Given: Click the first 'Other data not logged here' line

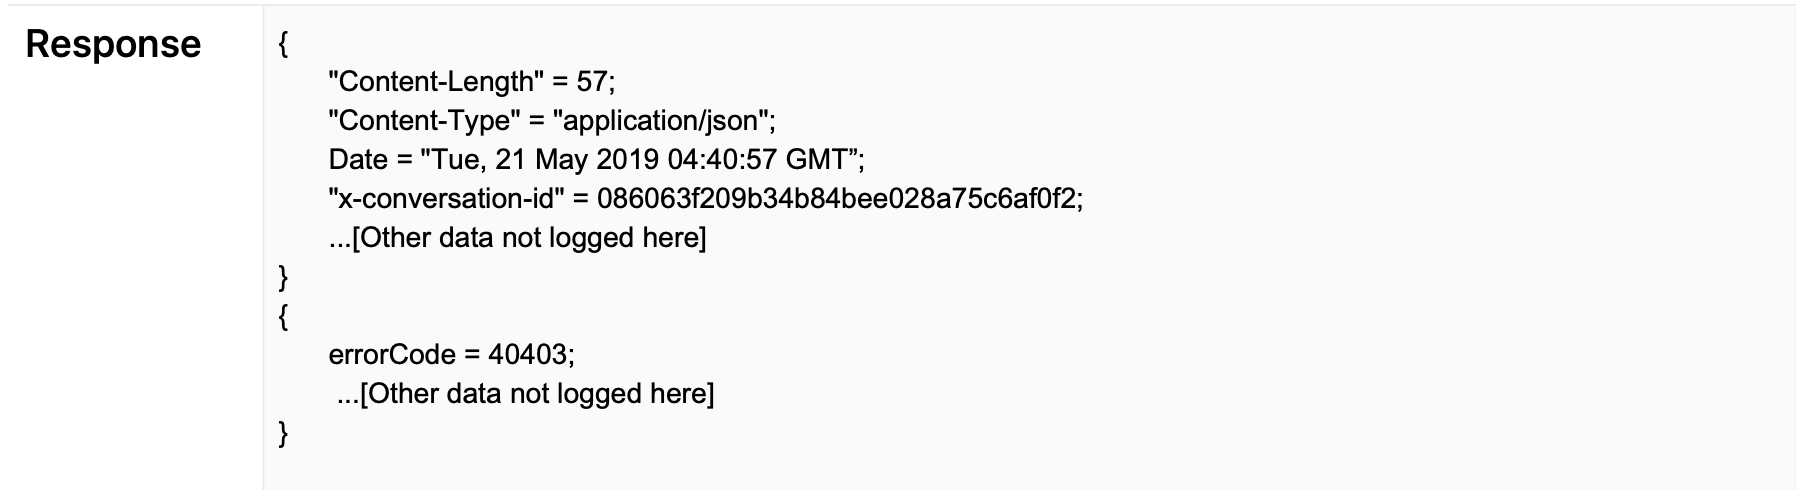Looking at the screenshot, I should (517, 238).
